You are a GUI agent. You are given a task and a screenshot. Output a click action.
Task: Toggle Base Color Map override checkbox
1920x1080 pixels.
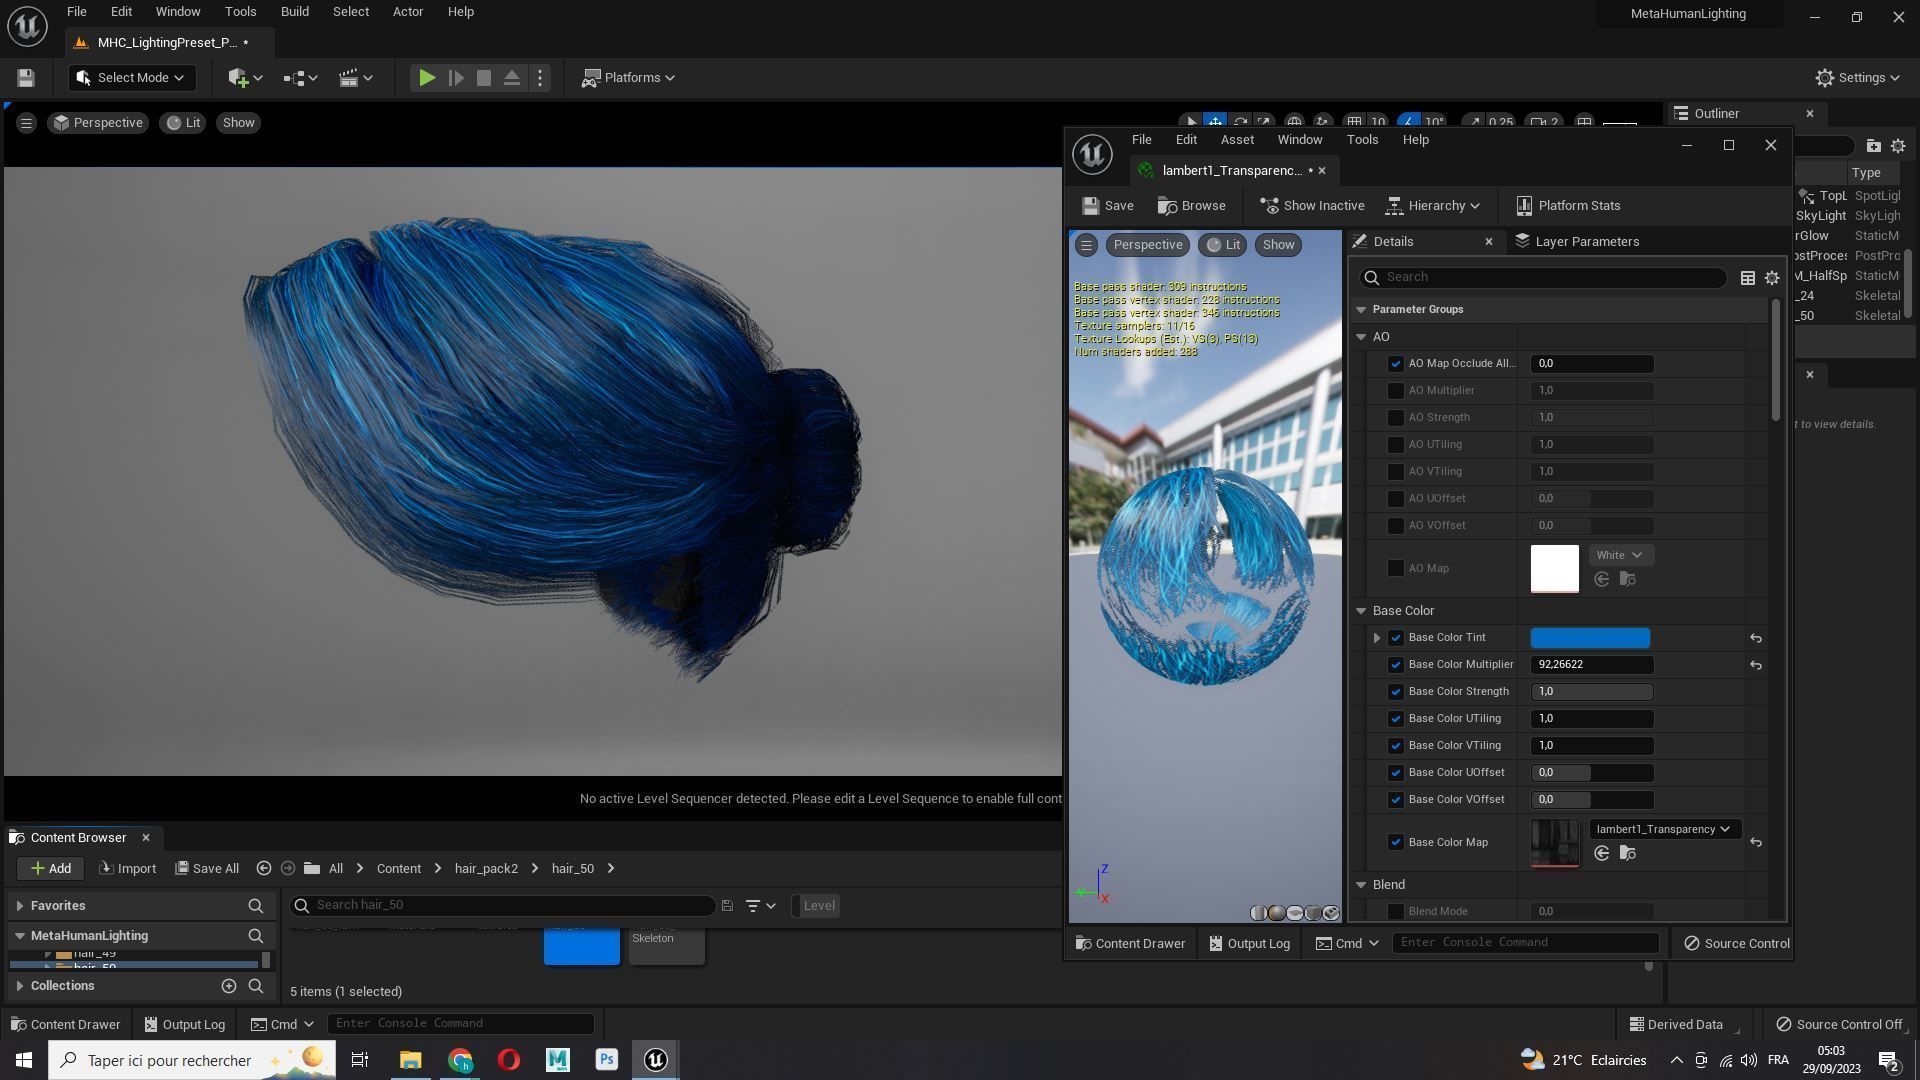click(x=1396, y=843)
